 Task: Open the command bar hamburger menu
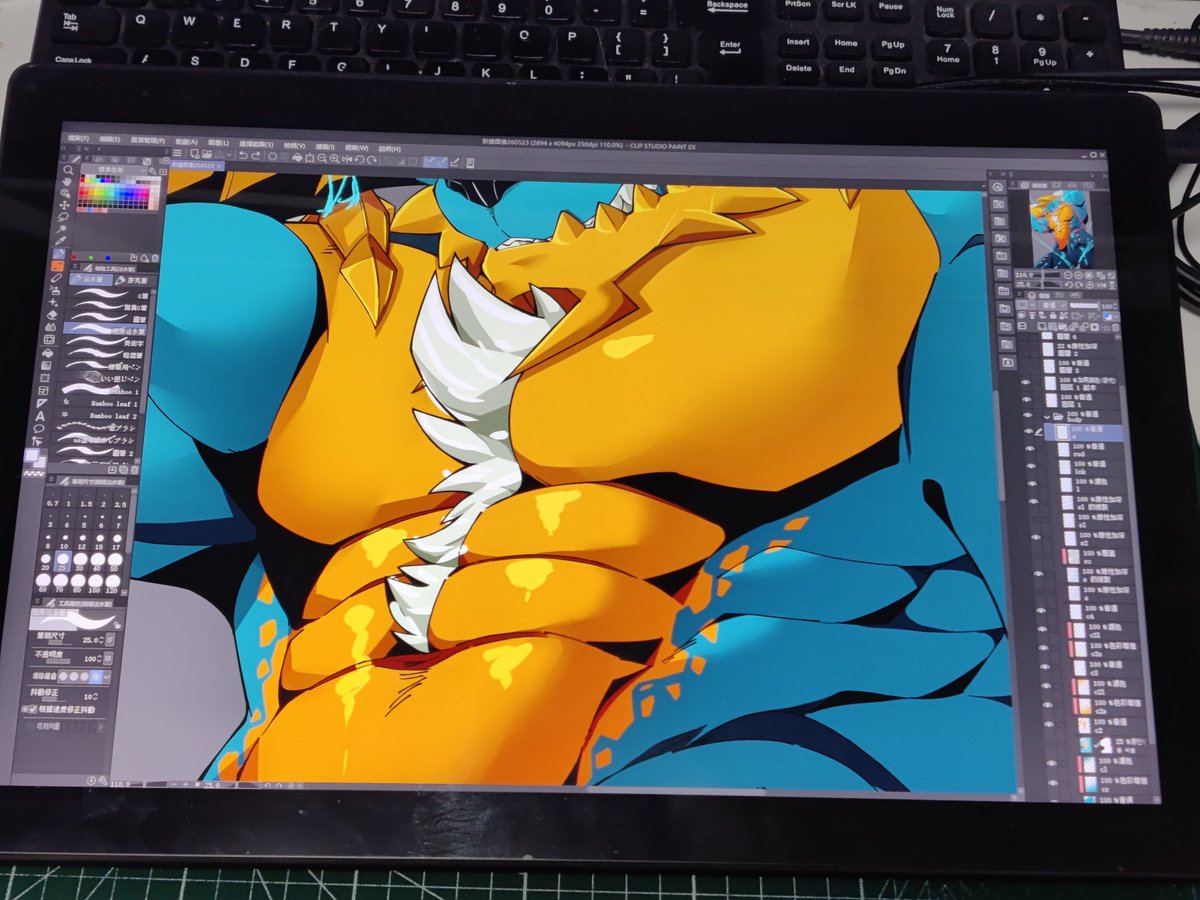[x=177, y=153]
